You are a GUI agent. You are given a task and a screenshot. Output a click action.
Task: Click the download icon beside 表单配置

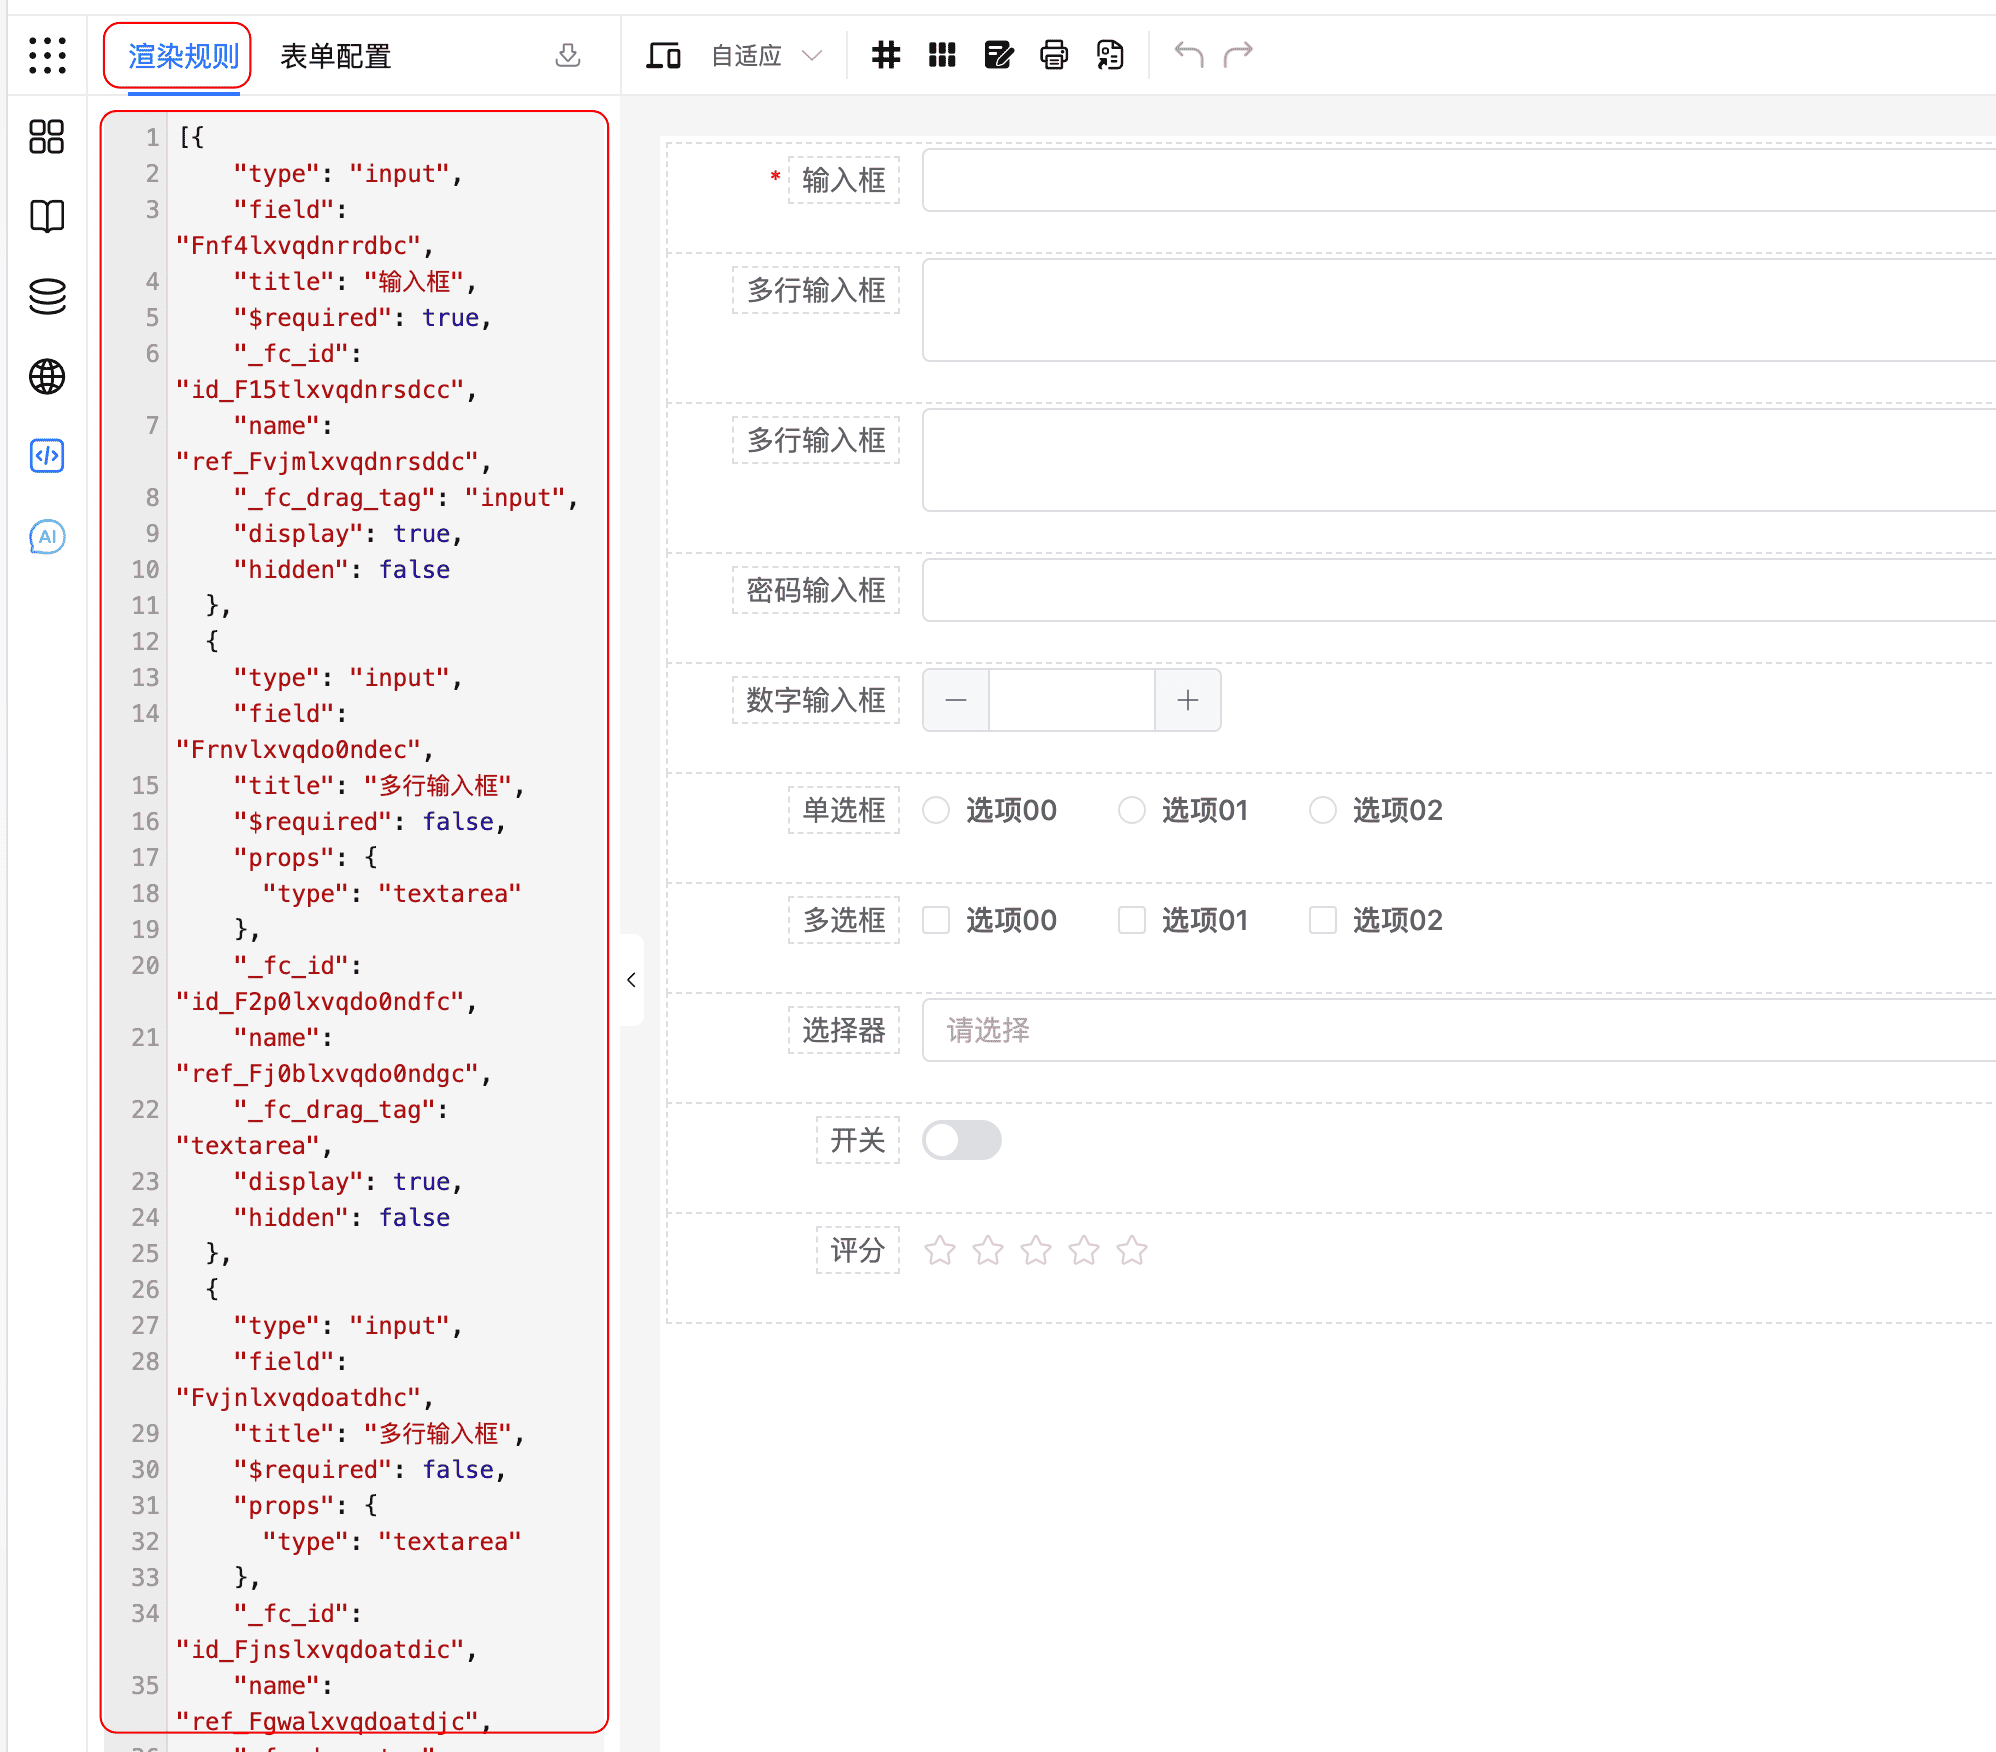567,55
